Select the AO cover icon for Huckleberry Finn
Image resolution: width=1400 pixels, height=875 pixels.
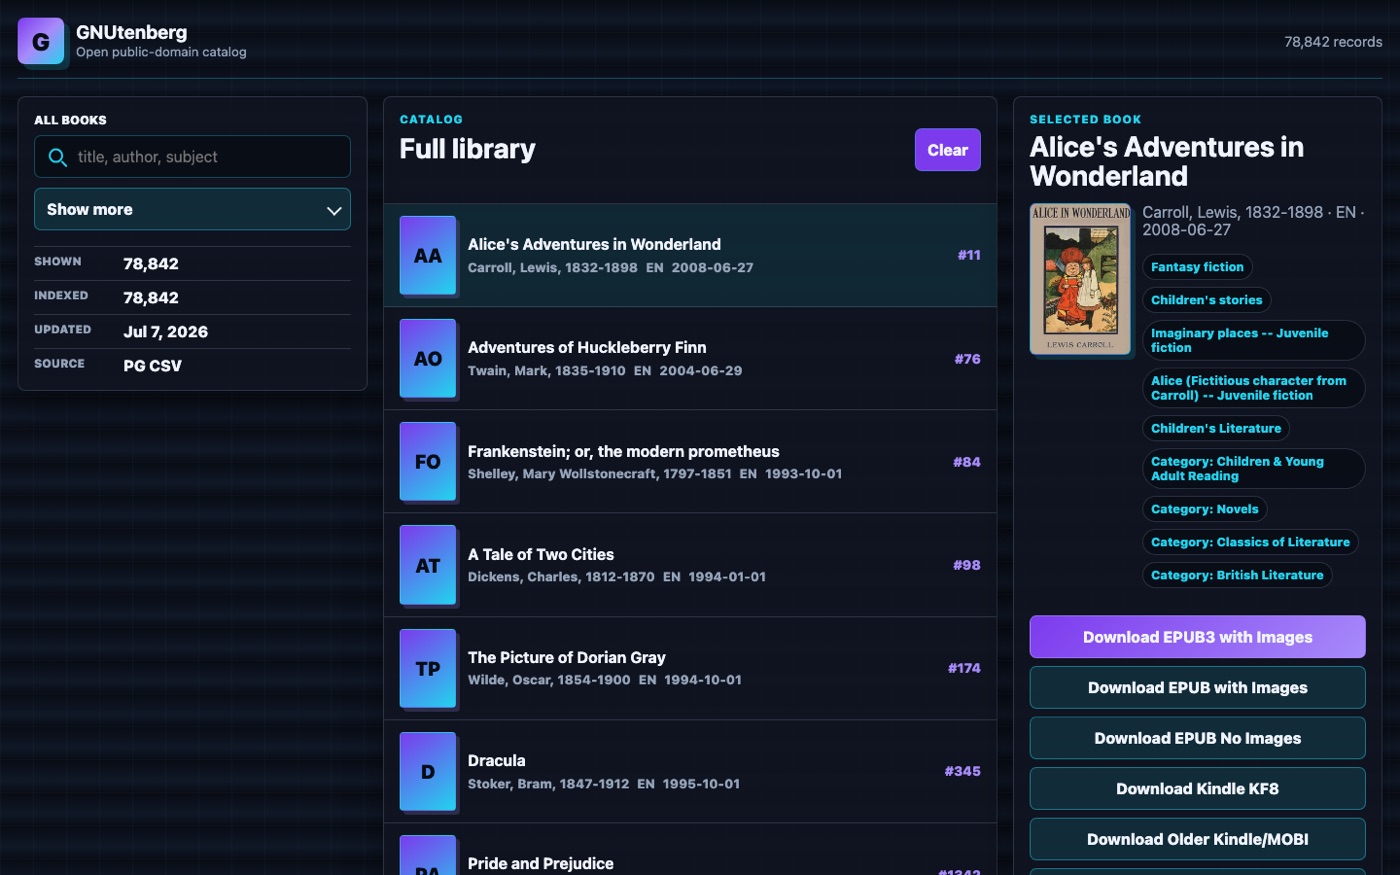(428, 358)
